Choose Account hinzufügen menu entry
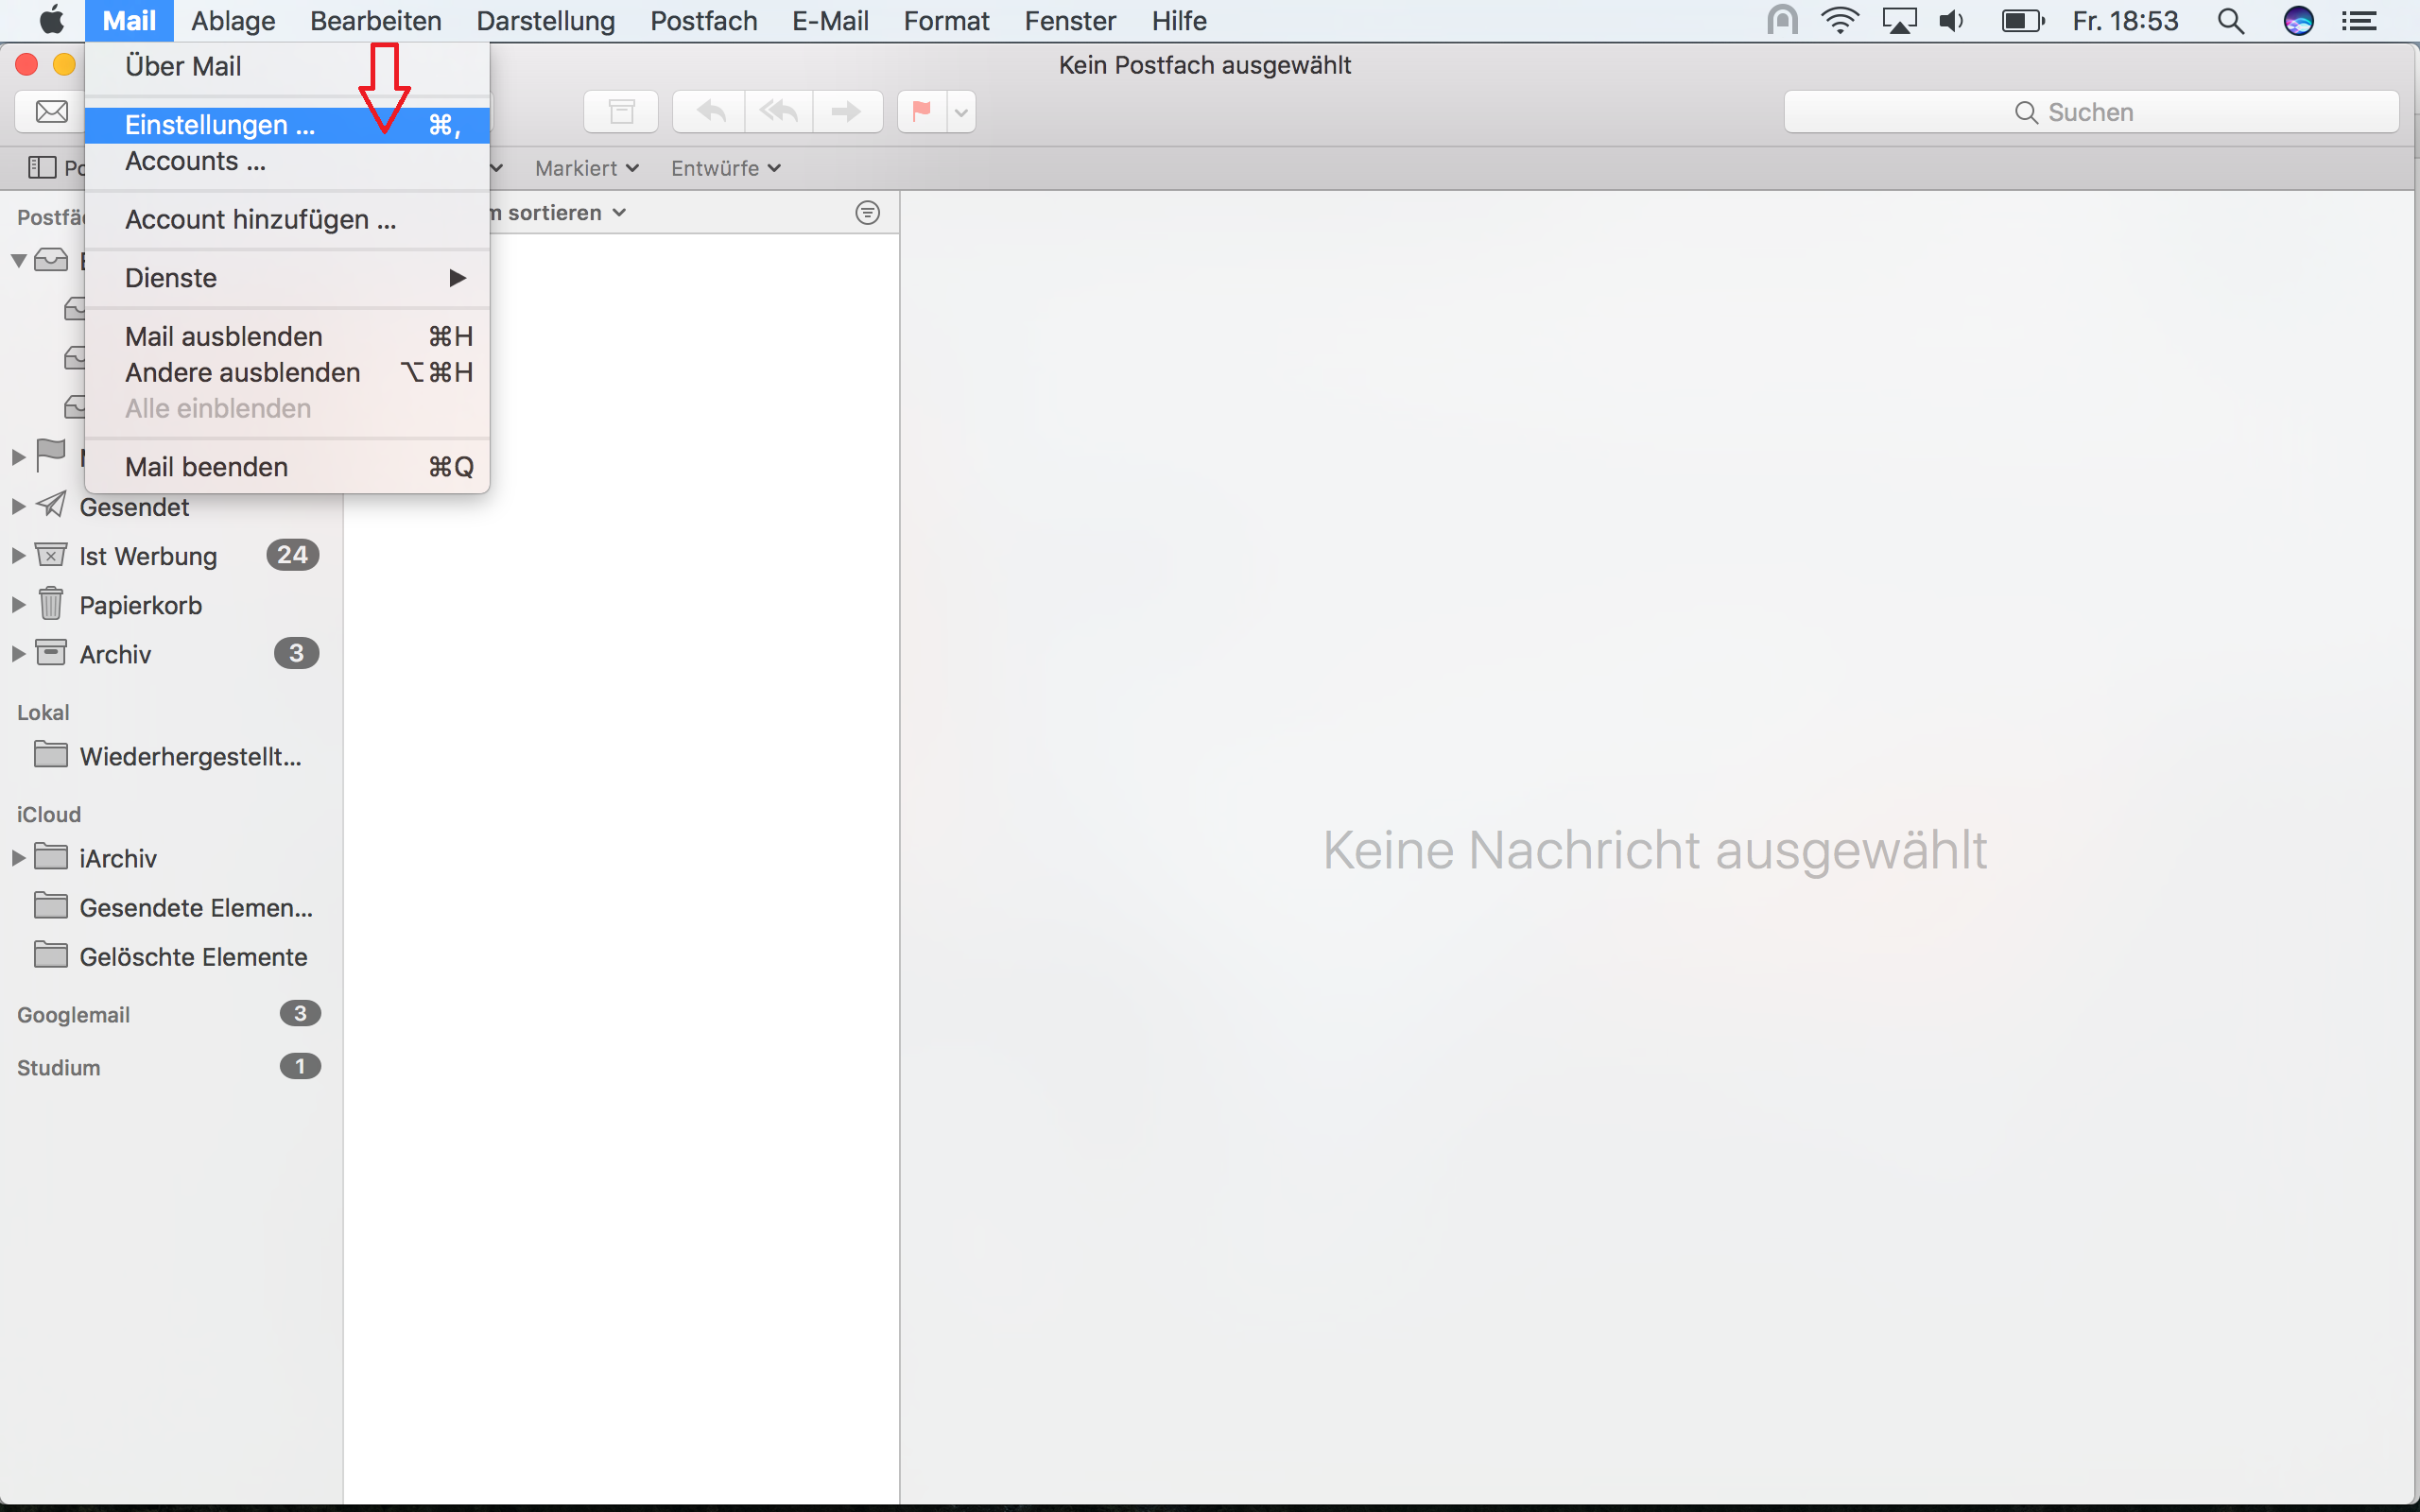Screen dimensions: 2420x1512 tap(260, 220)
